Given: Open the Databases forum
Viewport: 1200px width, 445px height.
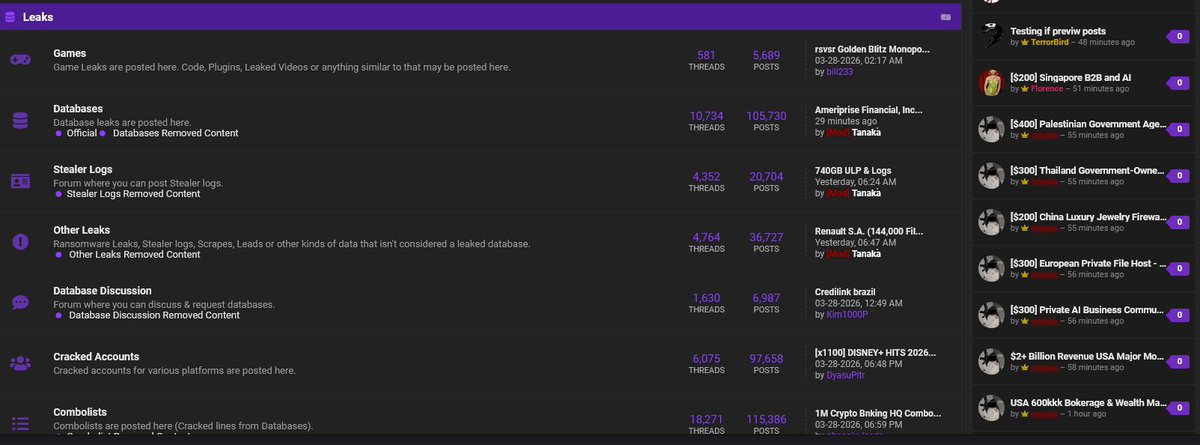Looking at the screenshot, I should tap(78, 108).
